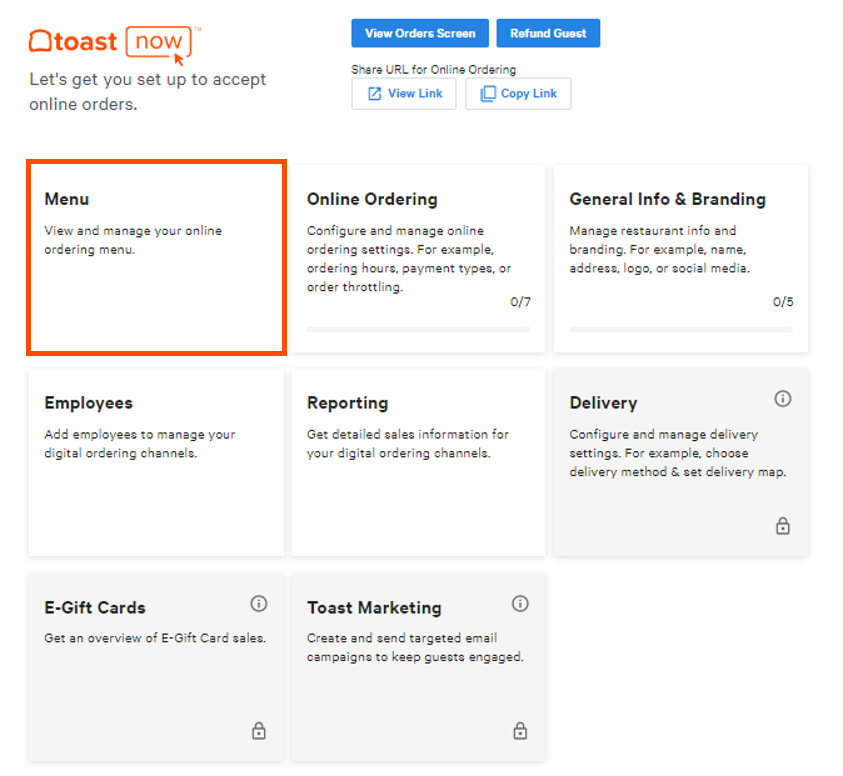Click the info icon on E-Gift Cards card

tap(259, 603)
